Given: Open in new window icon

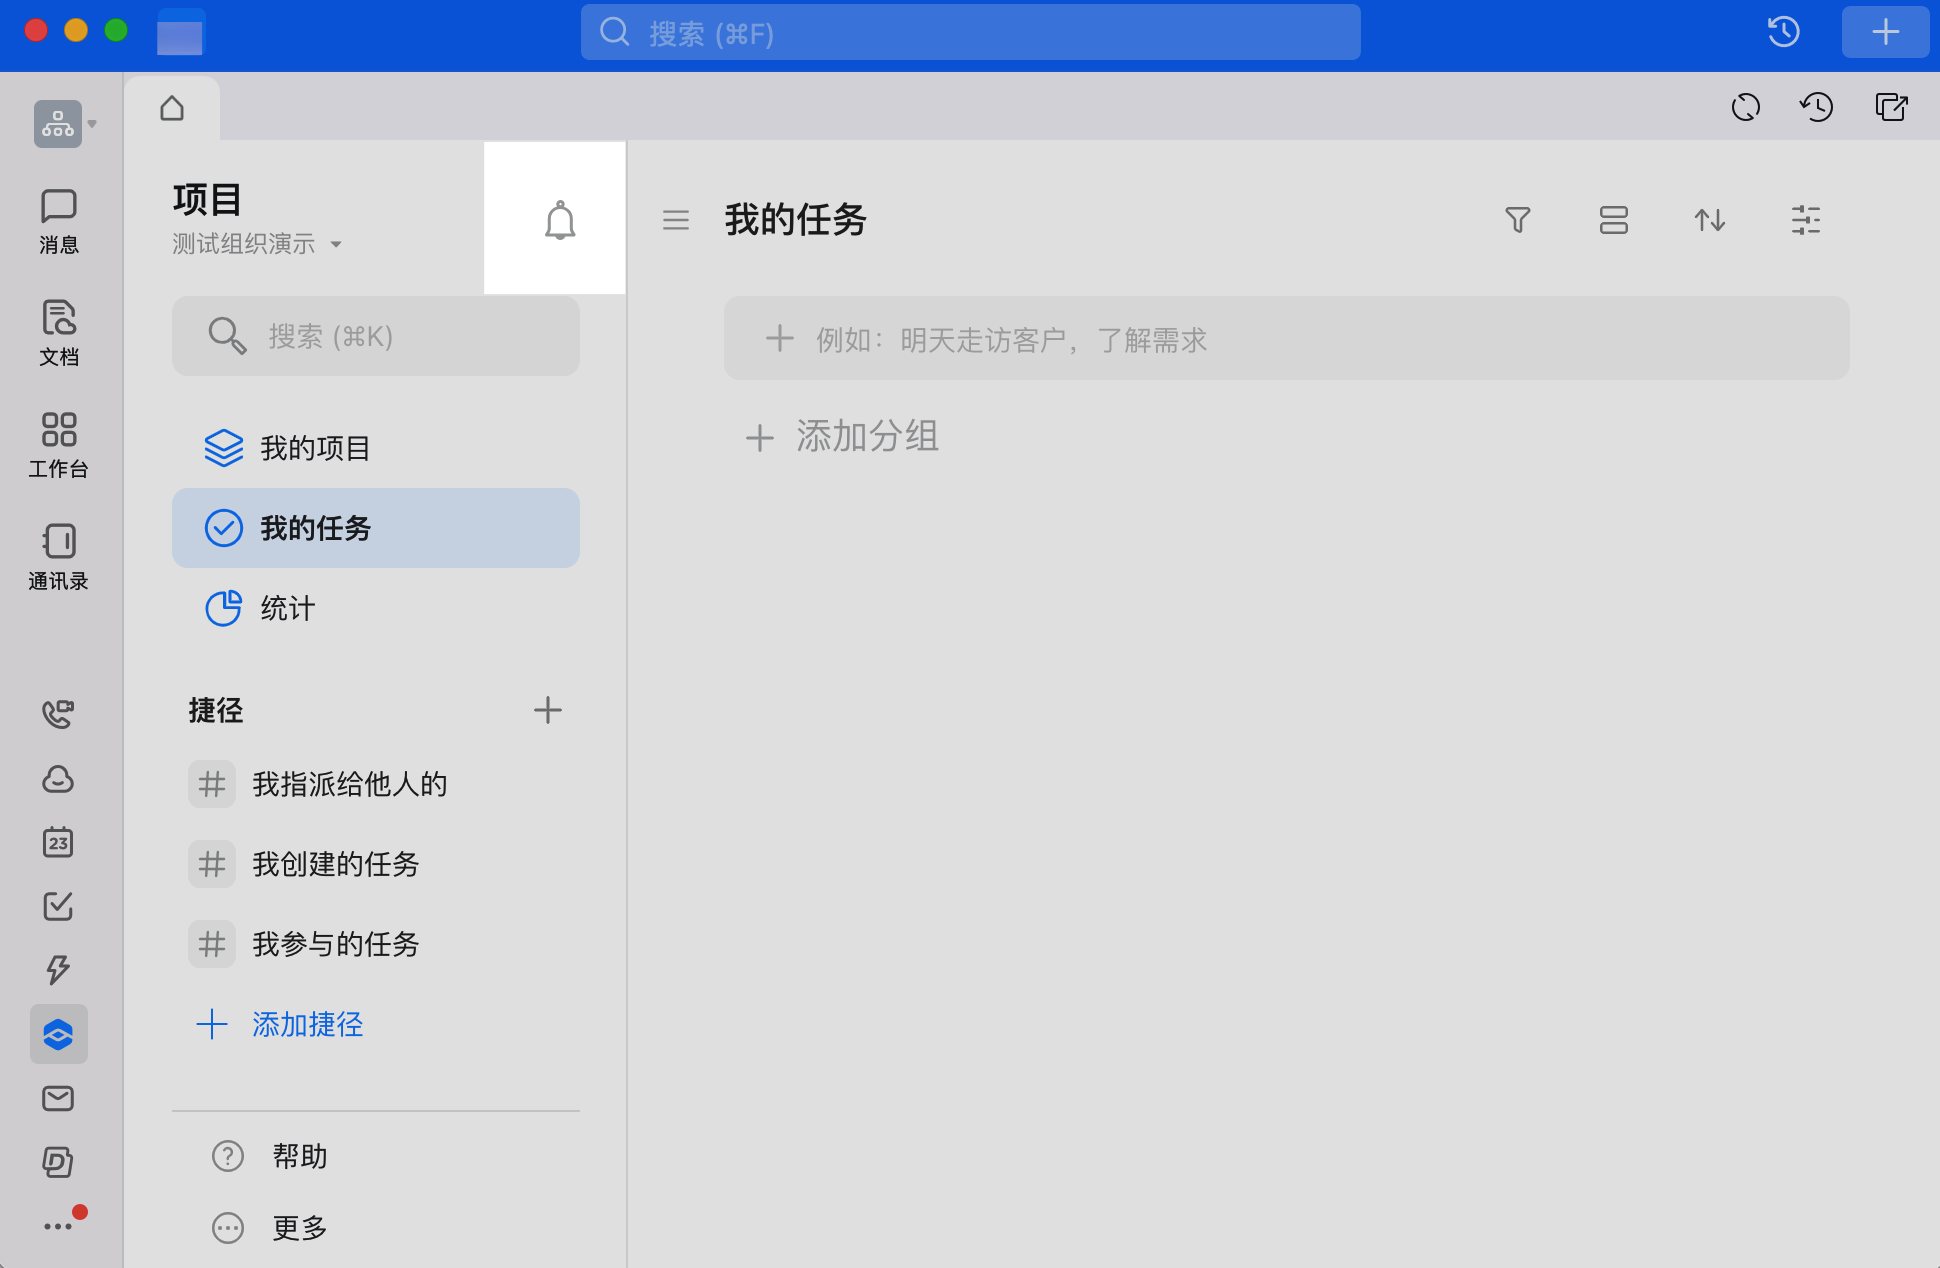Looking at the screenshot, I should tap(1891, 107).
